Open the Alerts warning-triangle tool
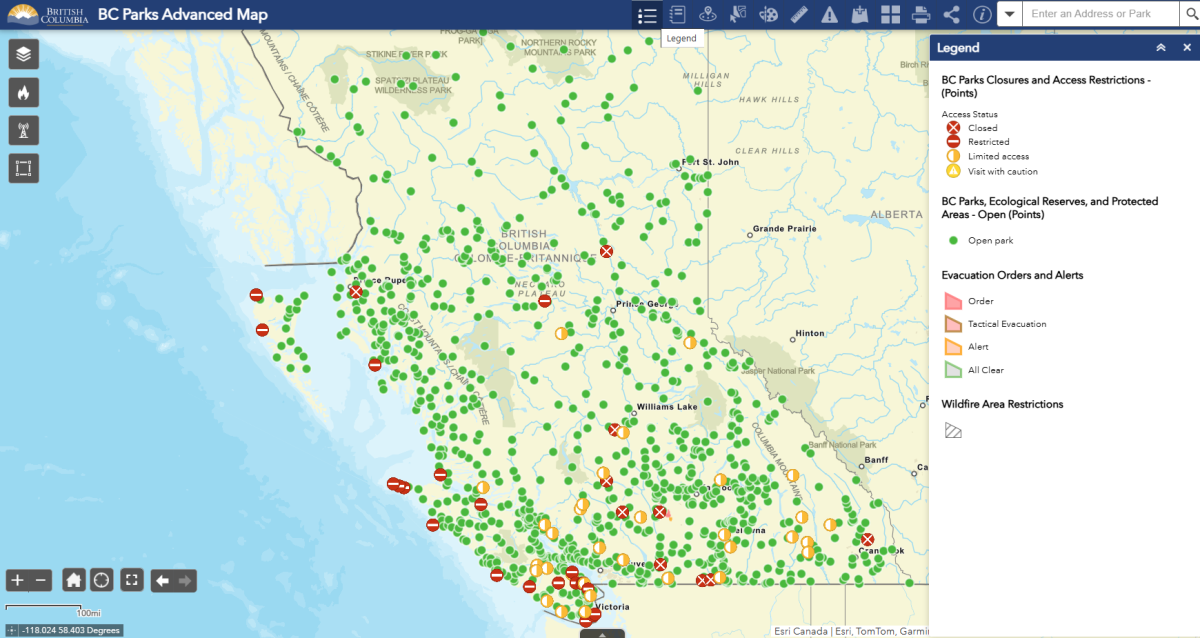Screen dimensions: 1200x638 (x=829, y=14)
